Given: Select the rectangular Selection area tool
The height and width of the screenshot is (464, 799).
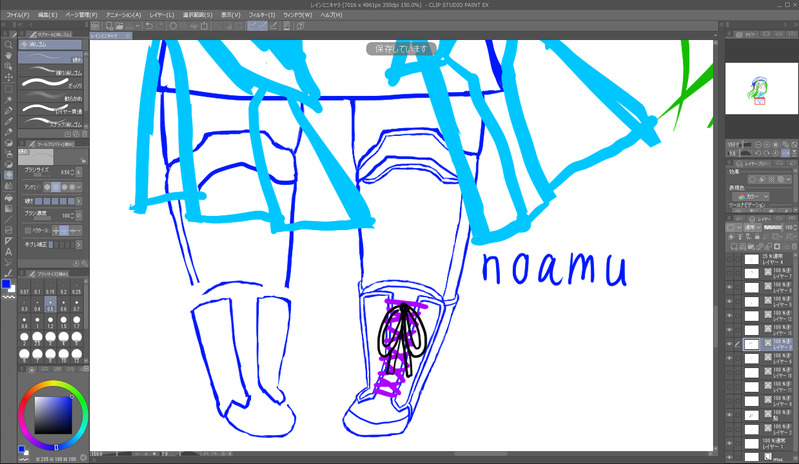Looking at the screenshot, I should click(8, 89).
